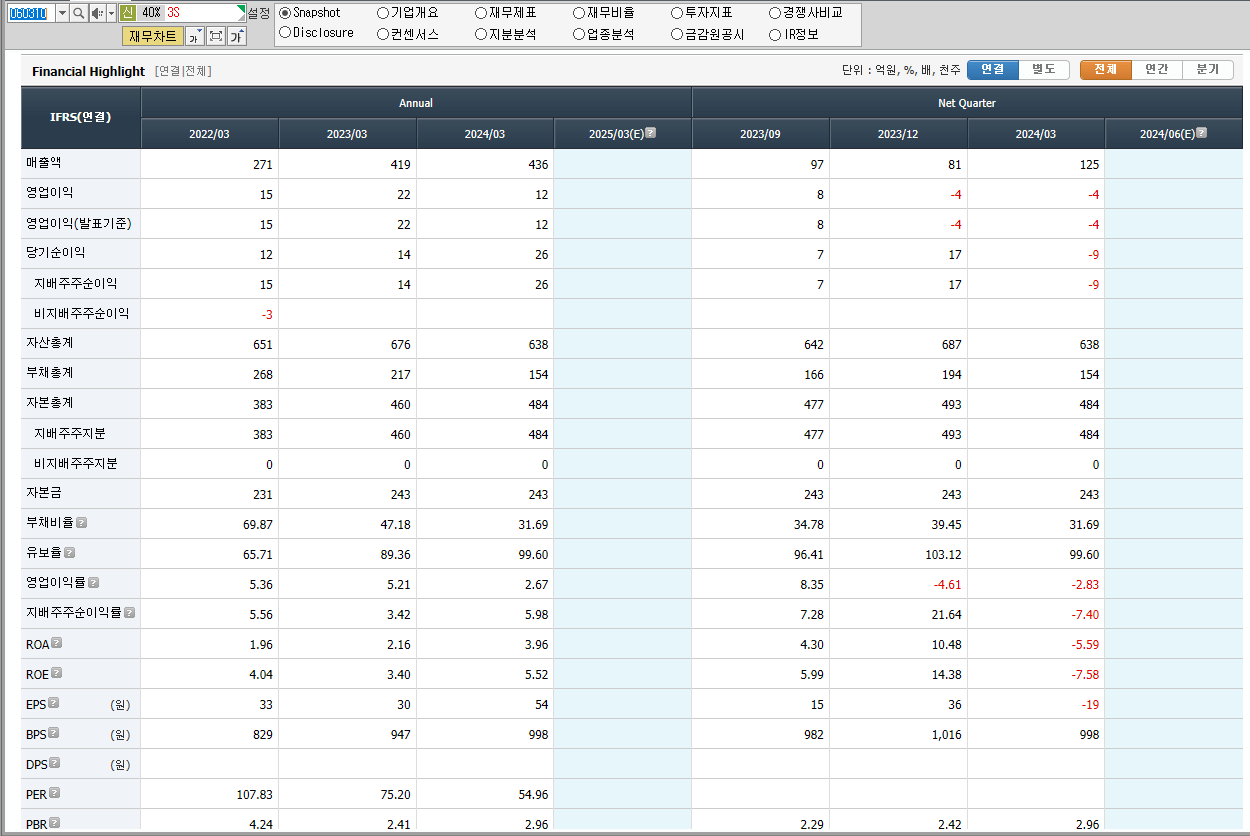Image resolution: width=1250 pixels, height=836 pixels.
Task: Open the stock code dropdown arrow
Action: click(x=62, y=13)
